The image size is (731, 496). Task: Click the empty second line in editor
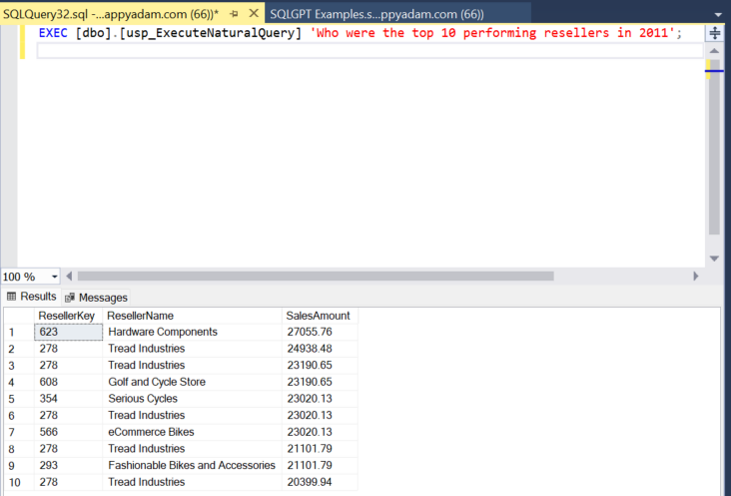tap(370, 50)
